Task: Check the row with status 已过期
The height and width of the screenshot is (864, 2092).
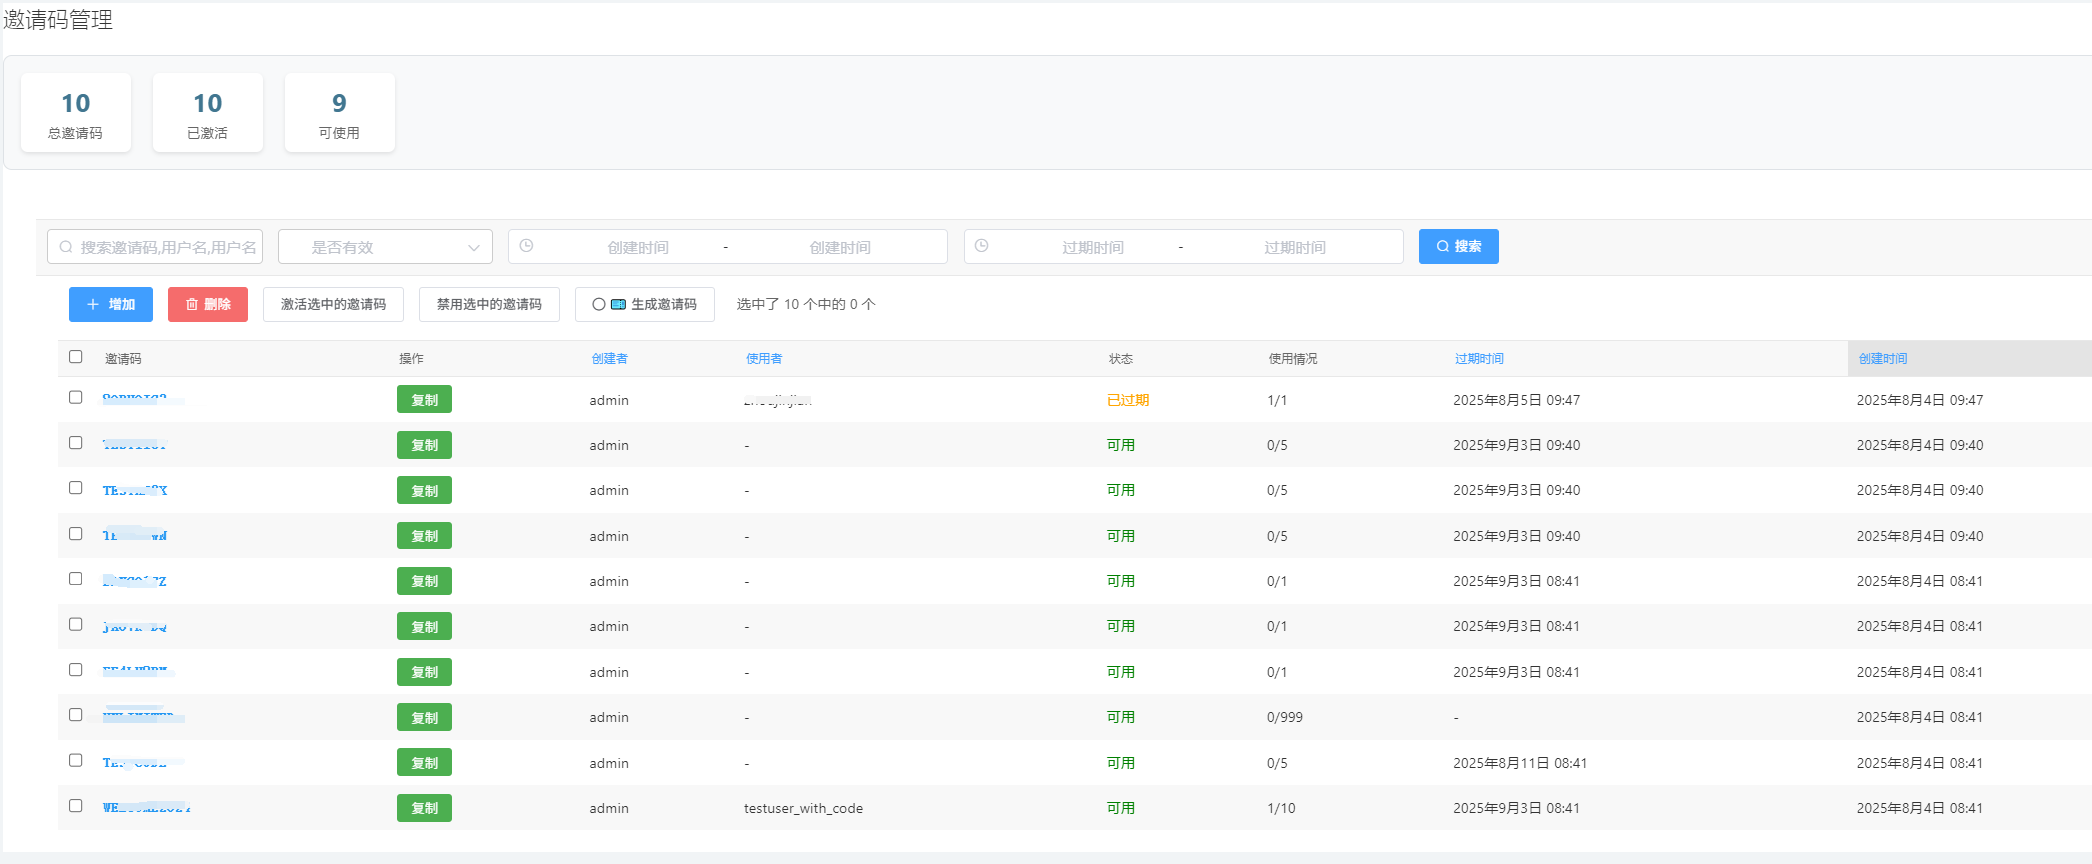Action: tap(76, 398)
